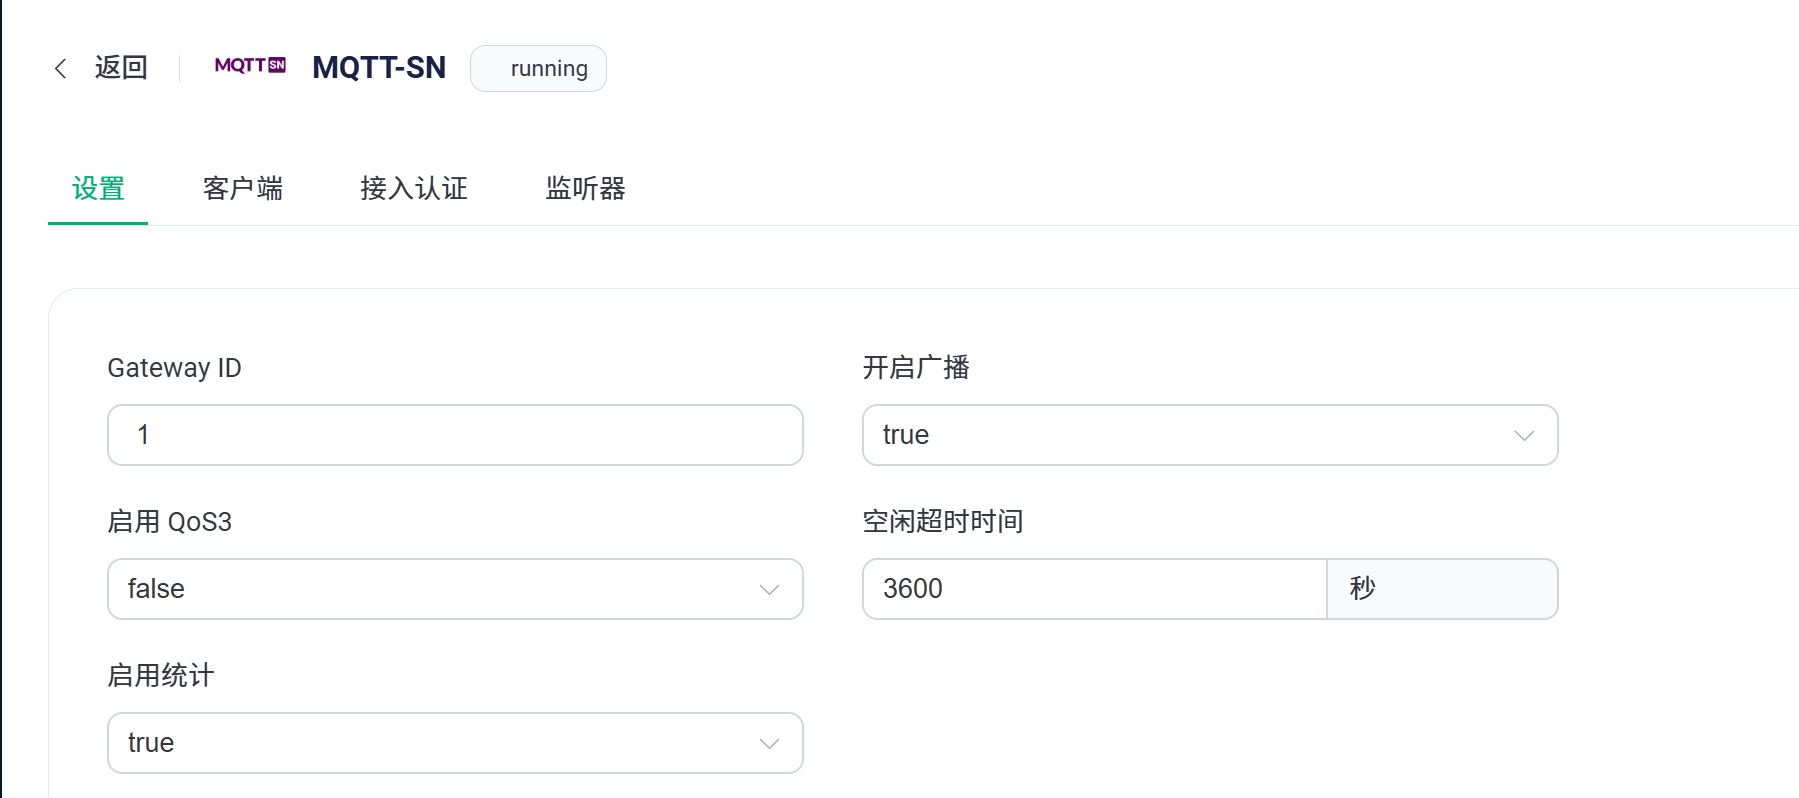Click the Gateway ID label

[174, 368]
